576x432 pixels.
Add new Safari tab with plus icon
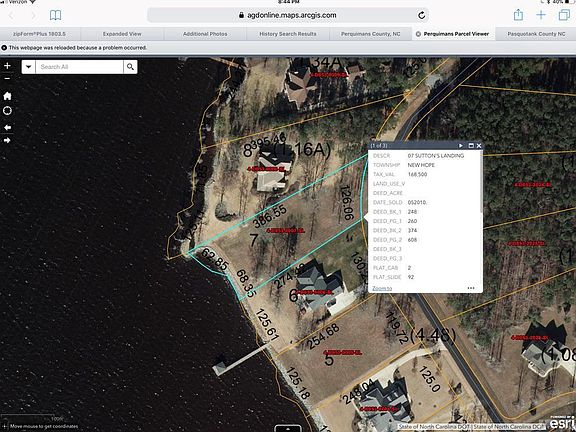541,15
